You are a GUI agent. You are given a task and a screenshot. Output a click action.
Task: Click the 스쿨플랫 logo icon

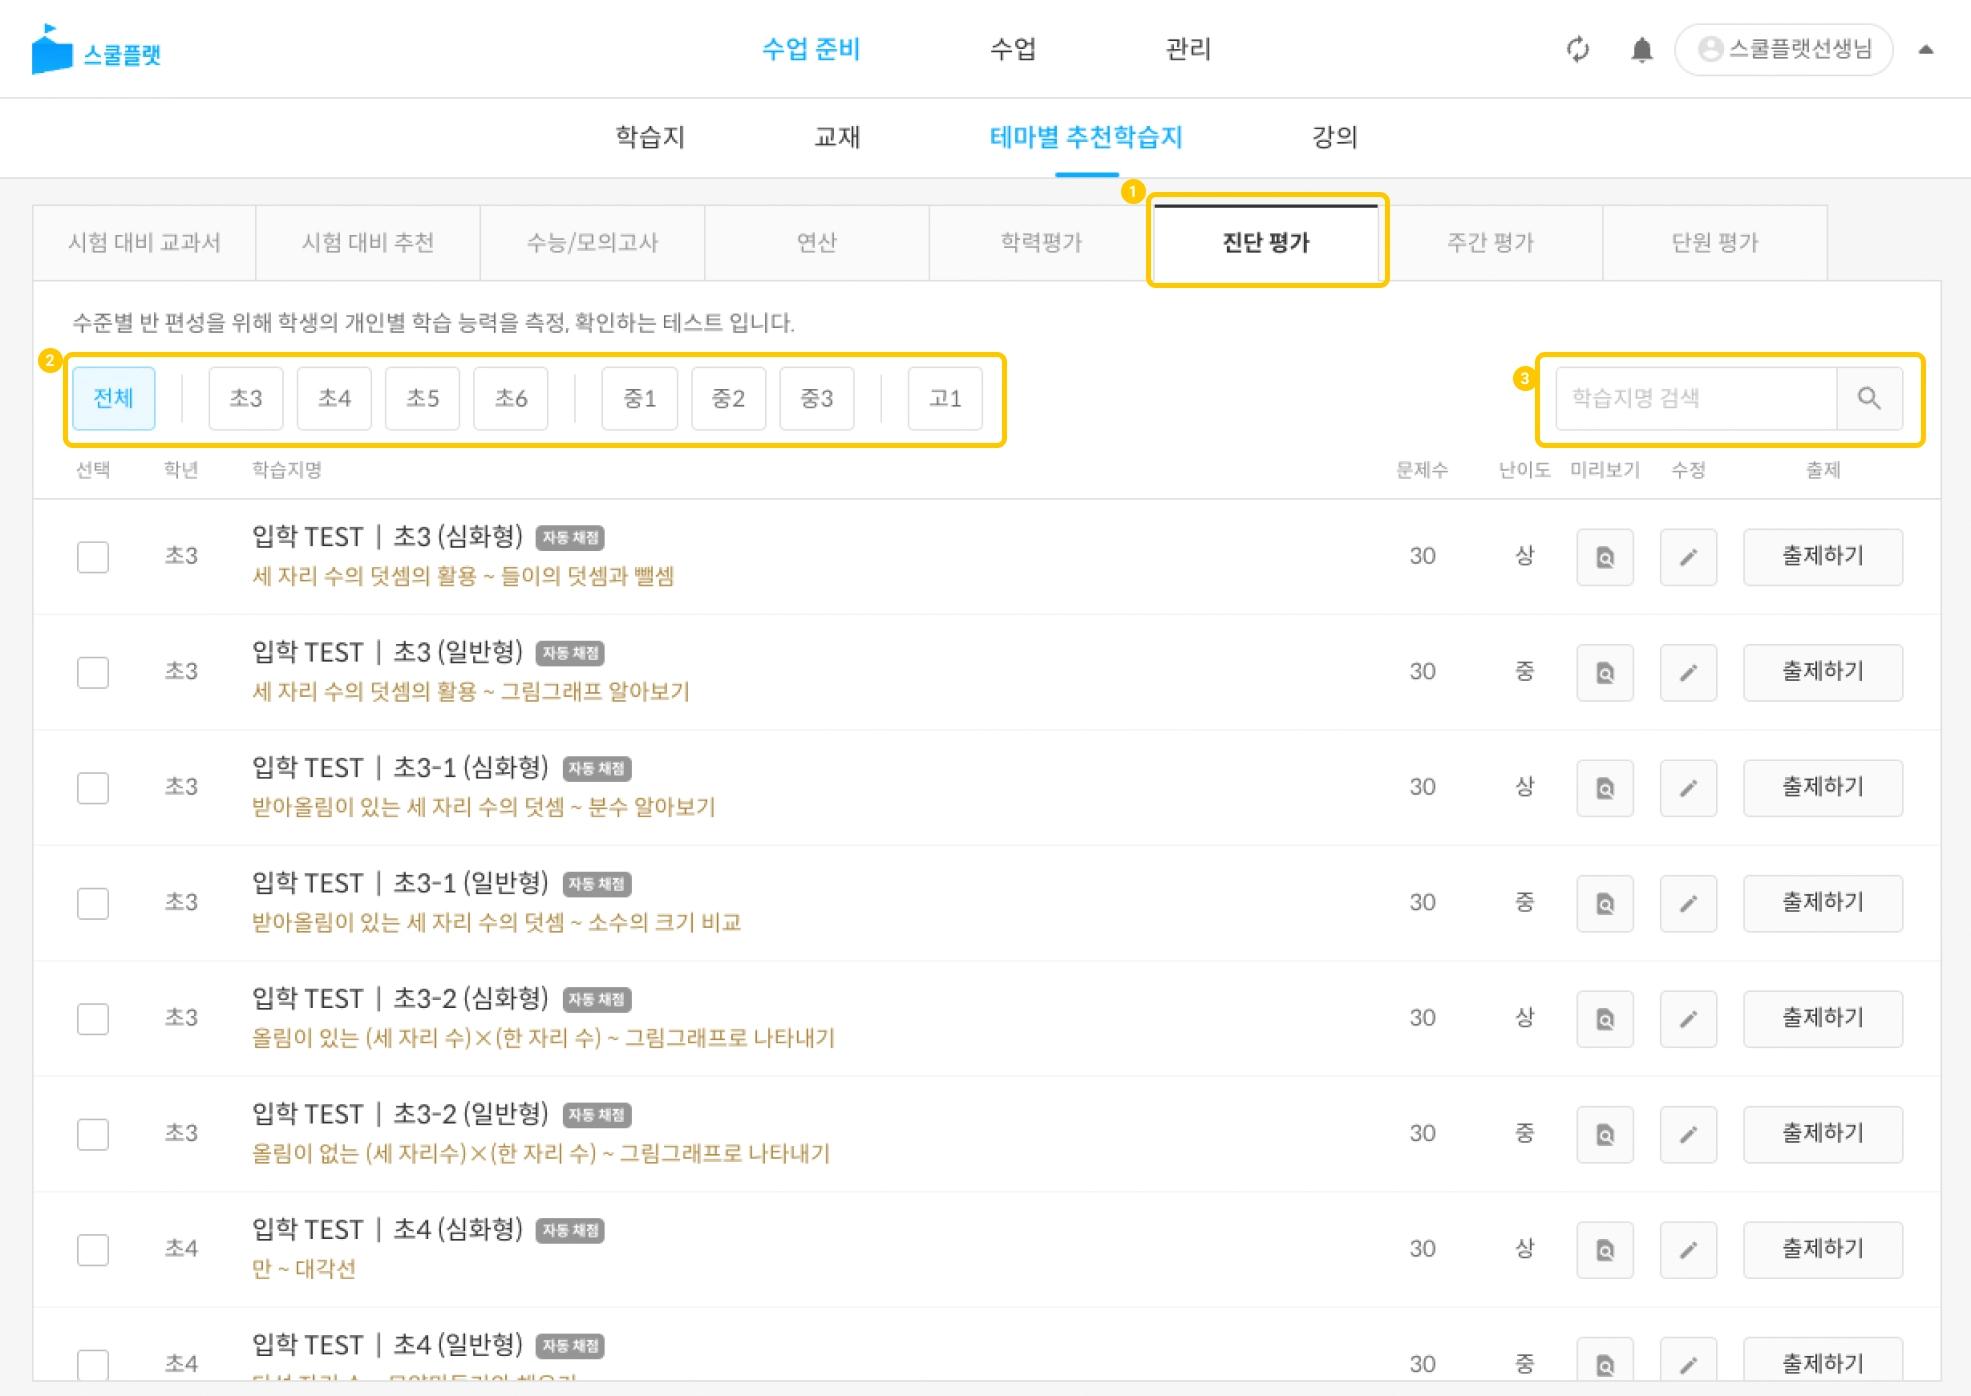[52, 50]
